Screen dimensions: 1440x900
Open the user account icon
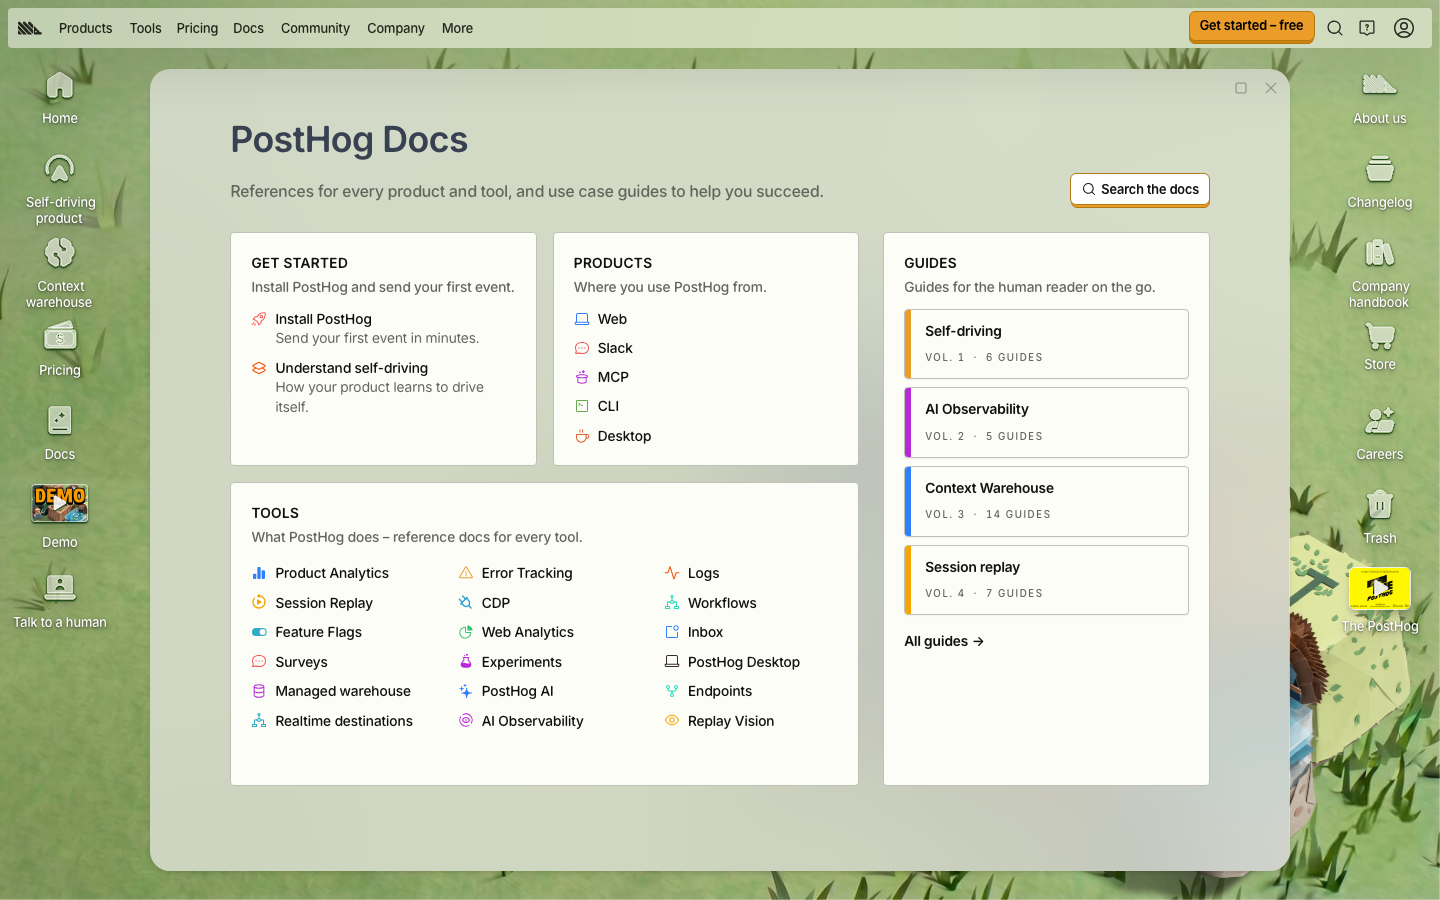(1404, 28)
